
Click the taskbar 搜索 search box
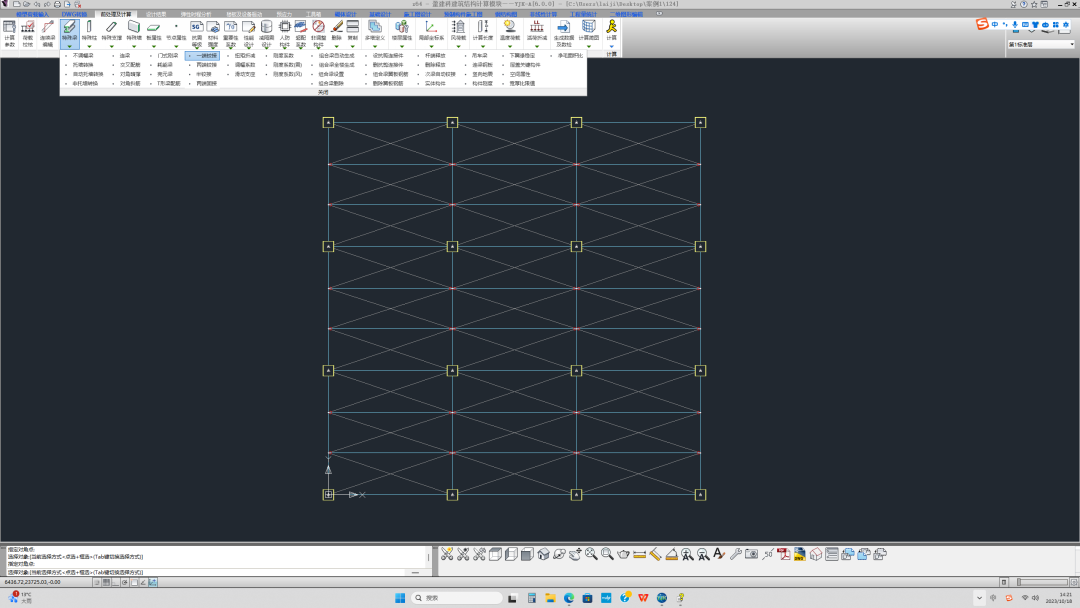point(457,598)
